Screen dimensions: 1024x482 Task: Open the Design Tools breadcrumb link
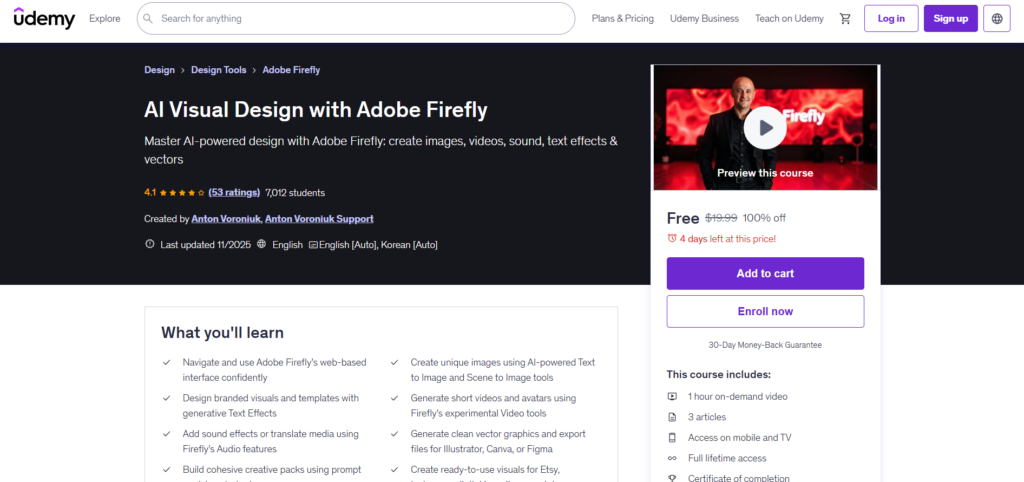pyautogui.click(x=219, y=70)
